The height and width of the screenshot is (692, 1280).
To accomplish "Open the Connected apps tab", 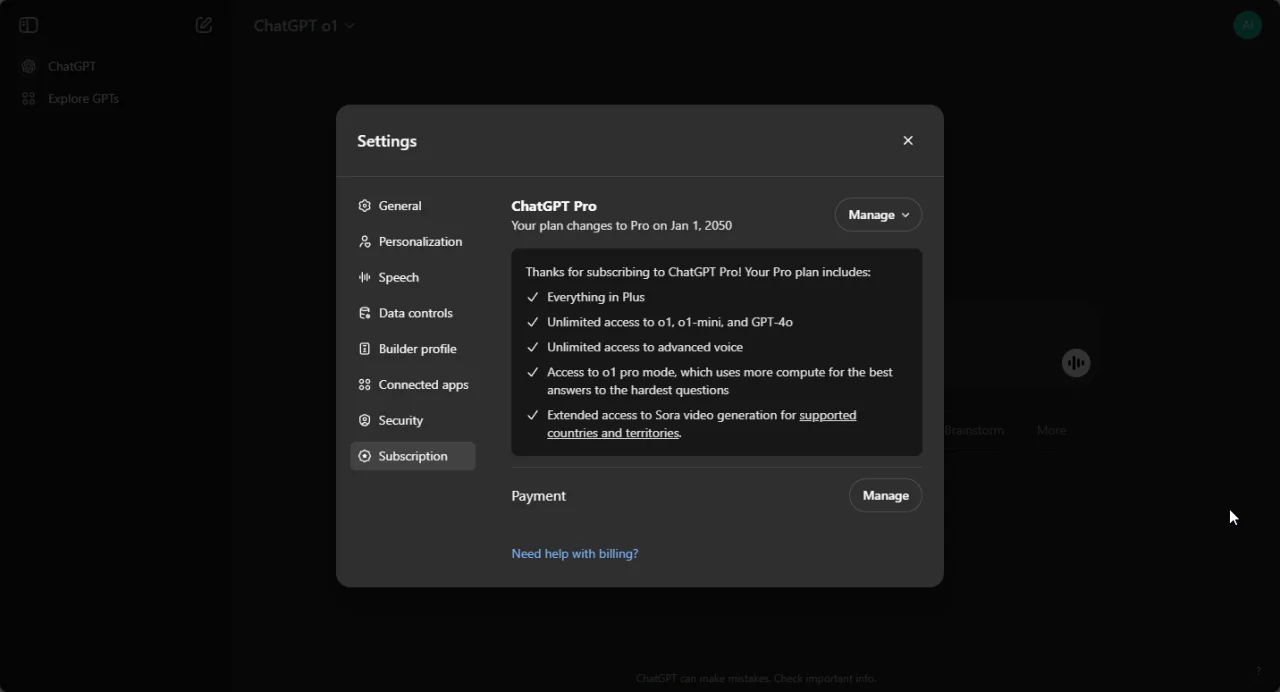I will tap(412, 385).
